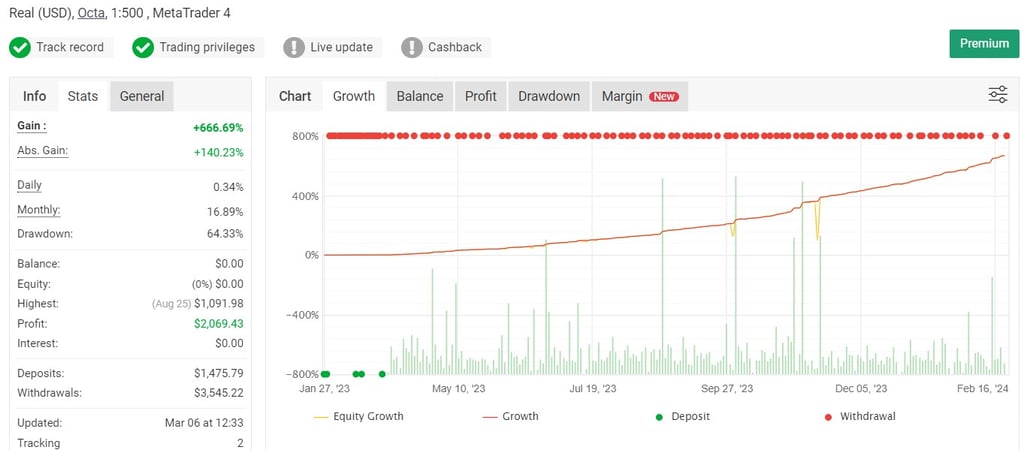The image size is (1024, 451).
Task: Select the Profit chart tab
Action: tap(481, 97)
